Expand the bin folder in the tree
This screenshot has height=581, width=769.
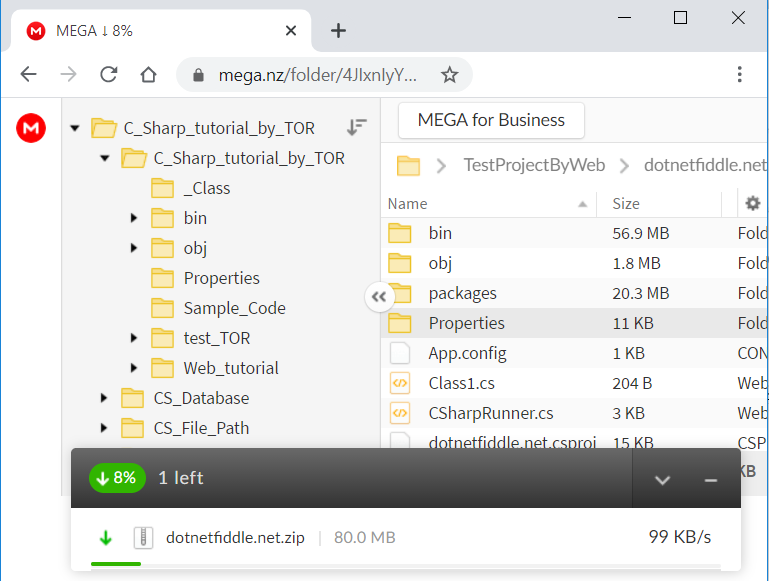(x=133, y=218)
